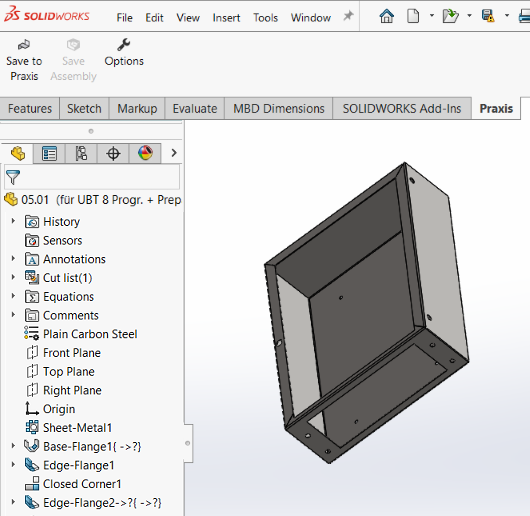Switch to the SOLIDWORKS Add-Ins tab
Screen dimensions: 530x516
pyautogui.click(x=402, y=108)
